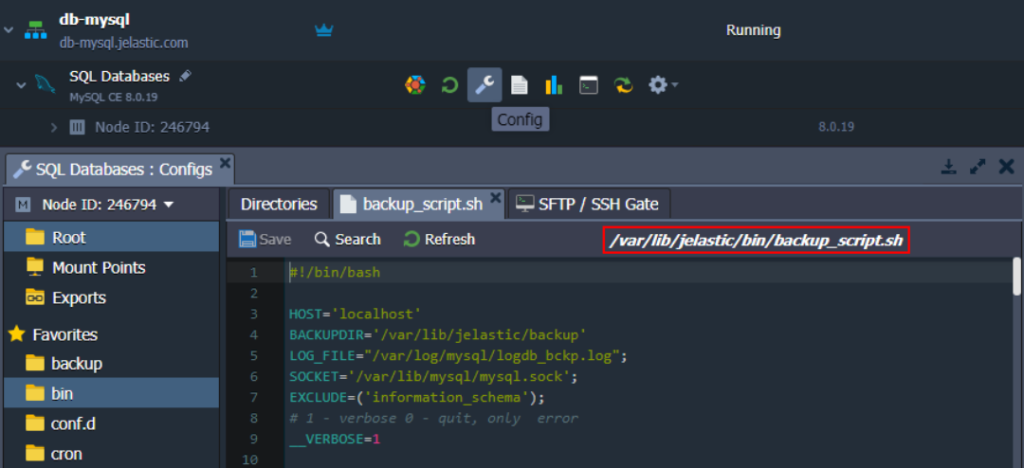The image size is (1024, 468).
Task: Click the Favorites star heading
Action: point(53,335)
